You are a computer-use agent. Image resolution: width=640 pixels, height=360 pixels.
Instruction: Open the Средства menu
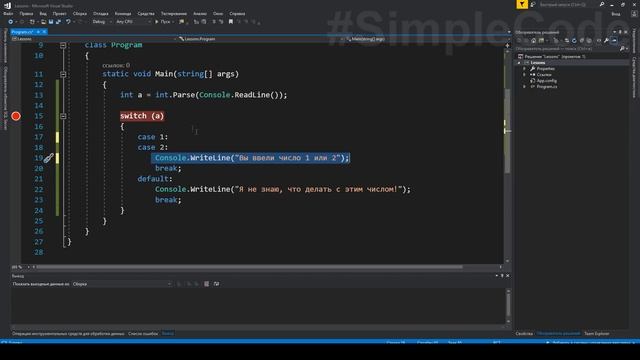[x=146, y=13]
